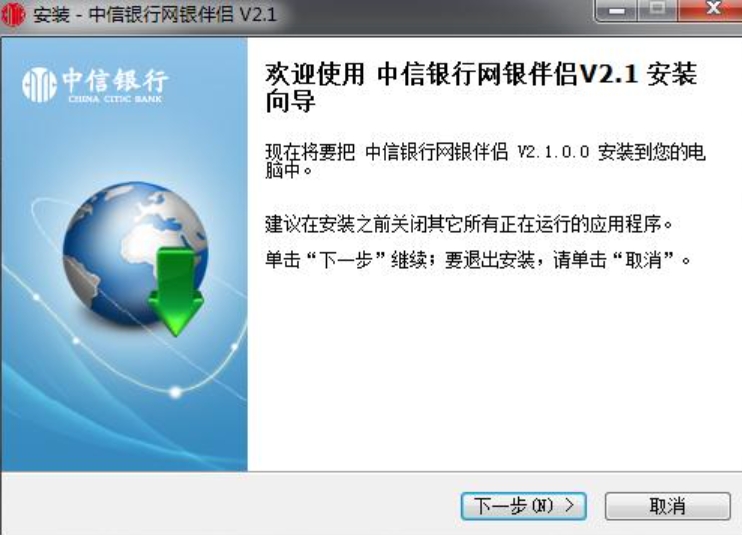Viewport: 742px width, 535px height.
Task: Click the 向导 word ending the heading
Action: pos(290,102)
